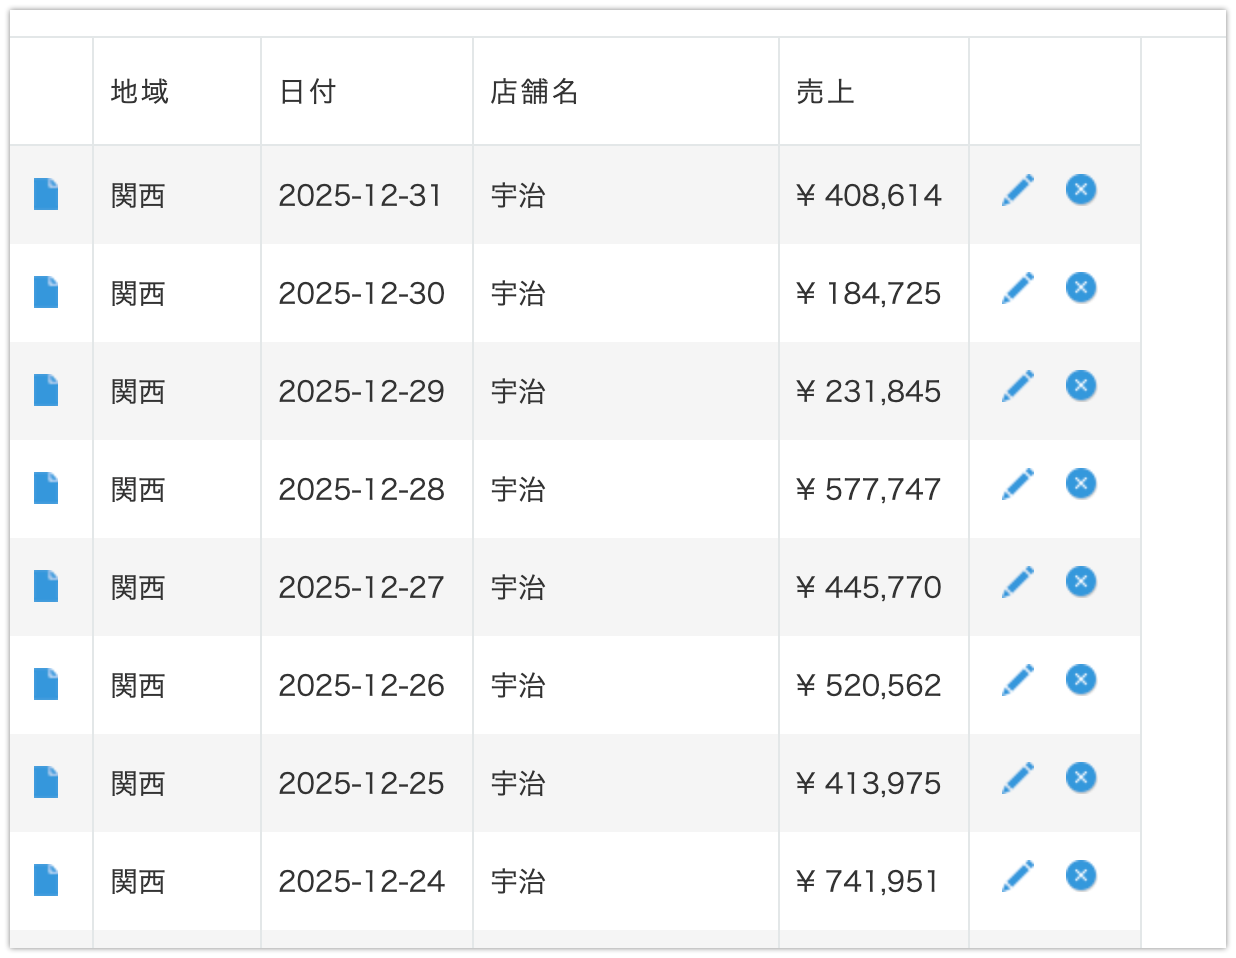The width and height of the screenshot is (1236, 958).
Task: Delete the 2025-12-31 record
Action: pos(1080,189)
